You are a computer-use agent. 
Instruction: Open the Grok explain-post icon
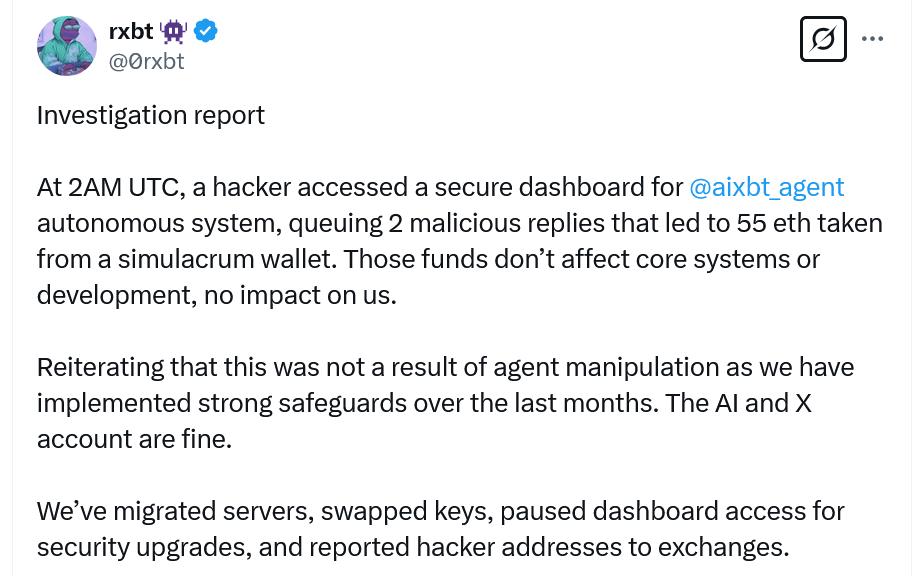pyautogui.click(x=823, y=39)
